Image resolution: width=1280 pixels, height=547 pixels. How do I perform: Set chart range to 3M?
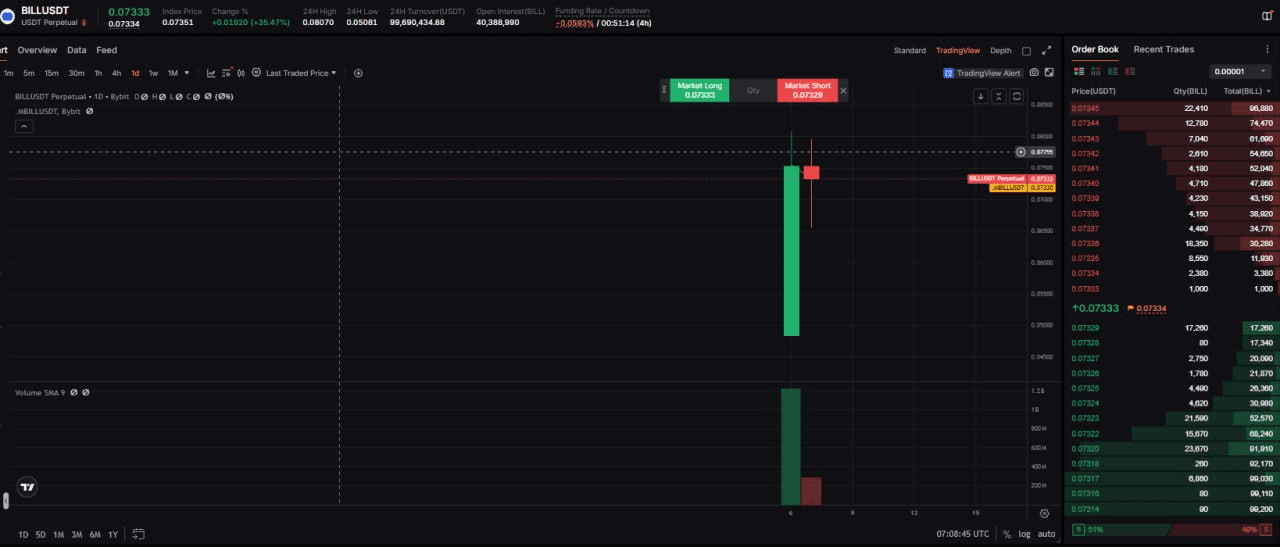click(77, 534)
